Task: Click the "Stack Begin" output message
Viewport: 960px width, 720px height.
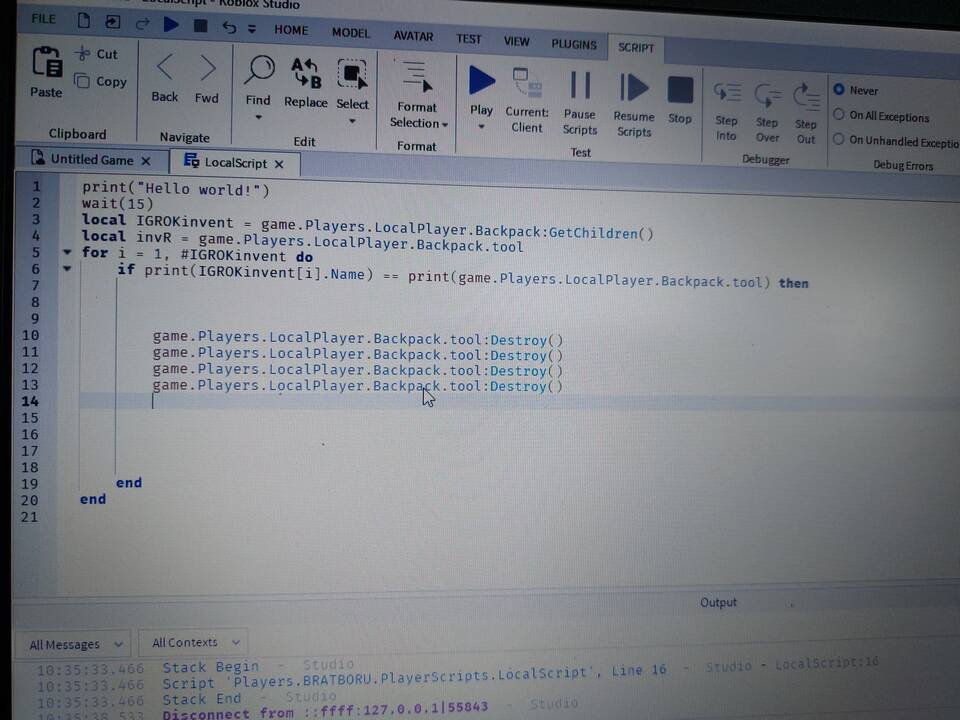Action: coord(211,667)
